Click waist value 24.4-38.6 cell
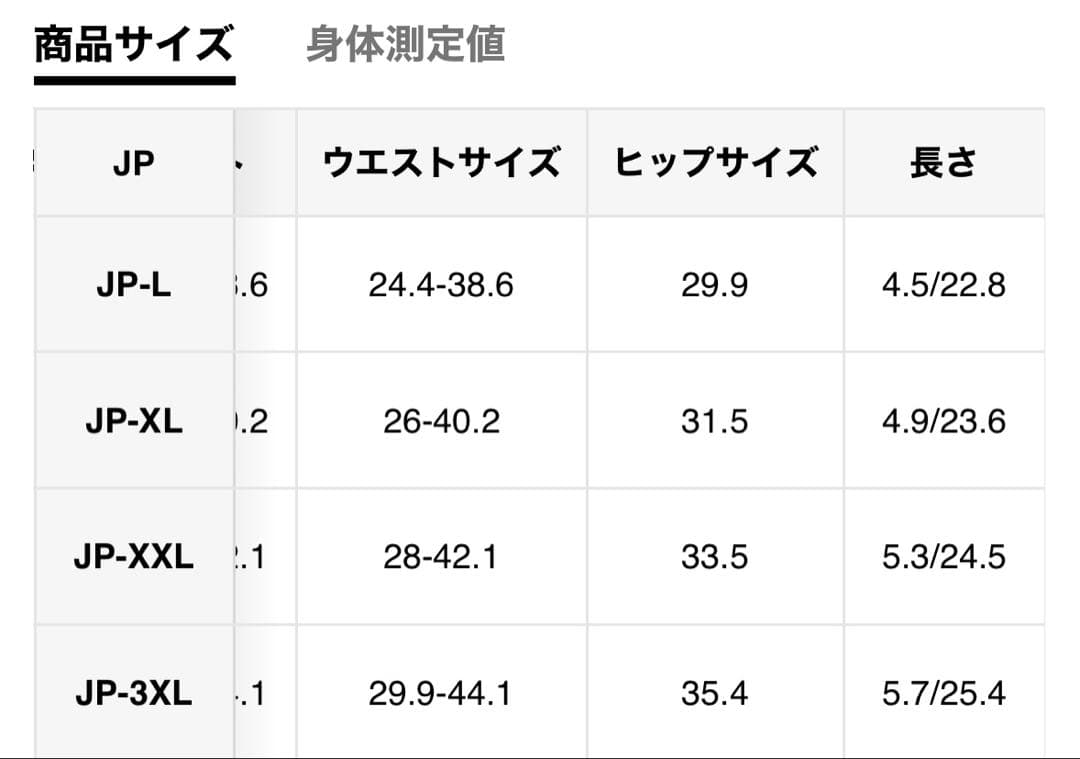The height and width of the screenshot is (759, 1080). (x=442, y=284)
